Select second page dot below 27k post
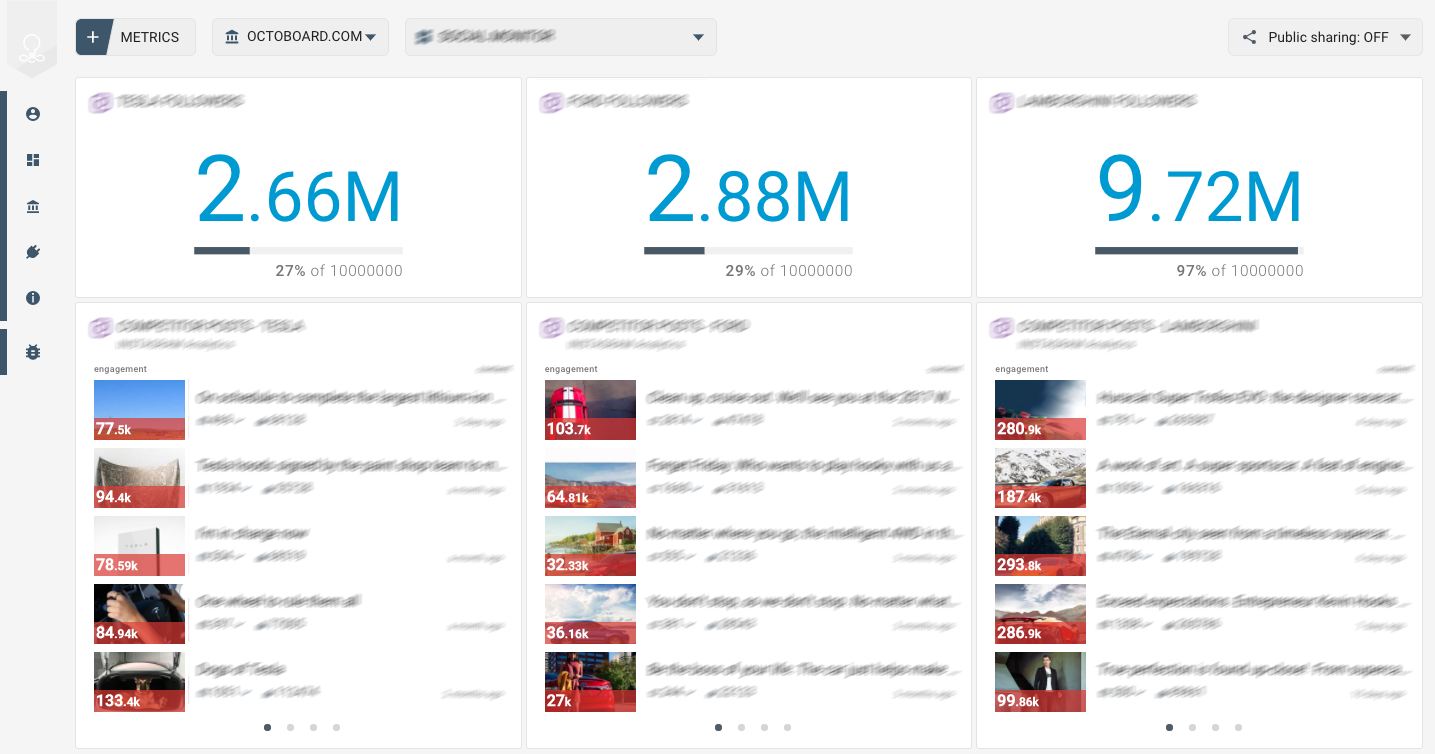 741,728
